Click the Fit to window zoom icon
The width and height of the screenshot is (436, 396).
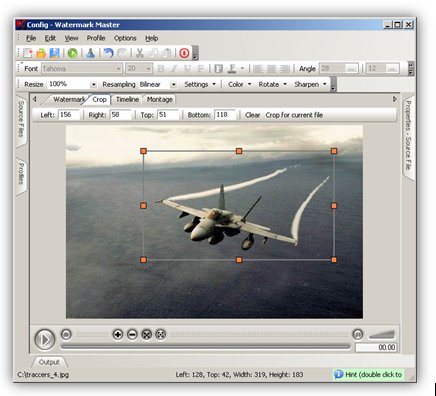tap(147, 334)
